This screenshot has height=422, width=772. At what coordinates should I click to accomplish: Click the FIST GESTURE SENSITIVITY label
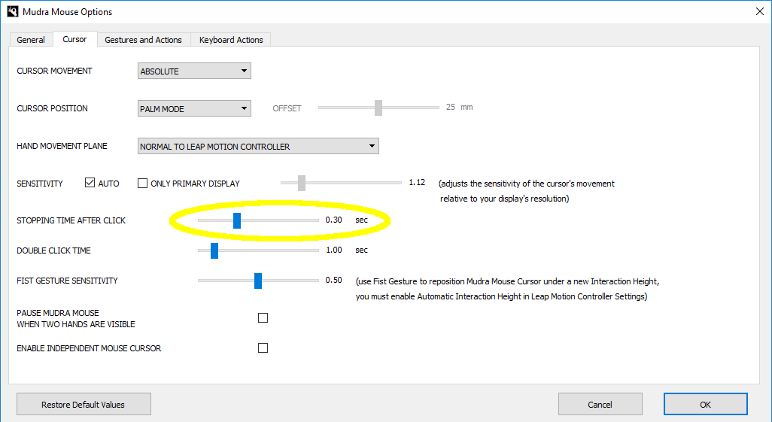pos(67,281)
